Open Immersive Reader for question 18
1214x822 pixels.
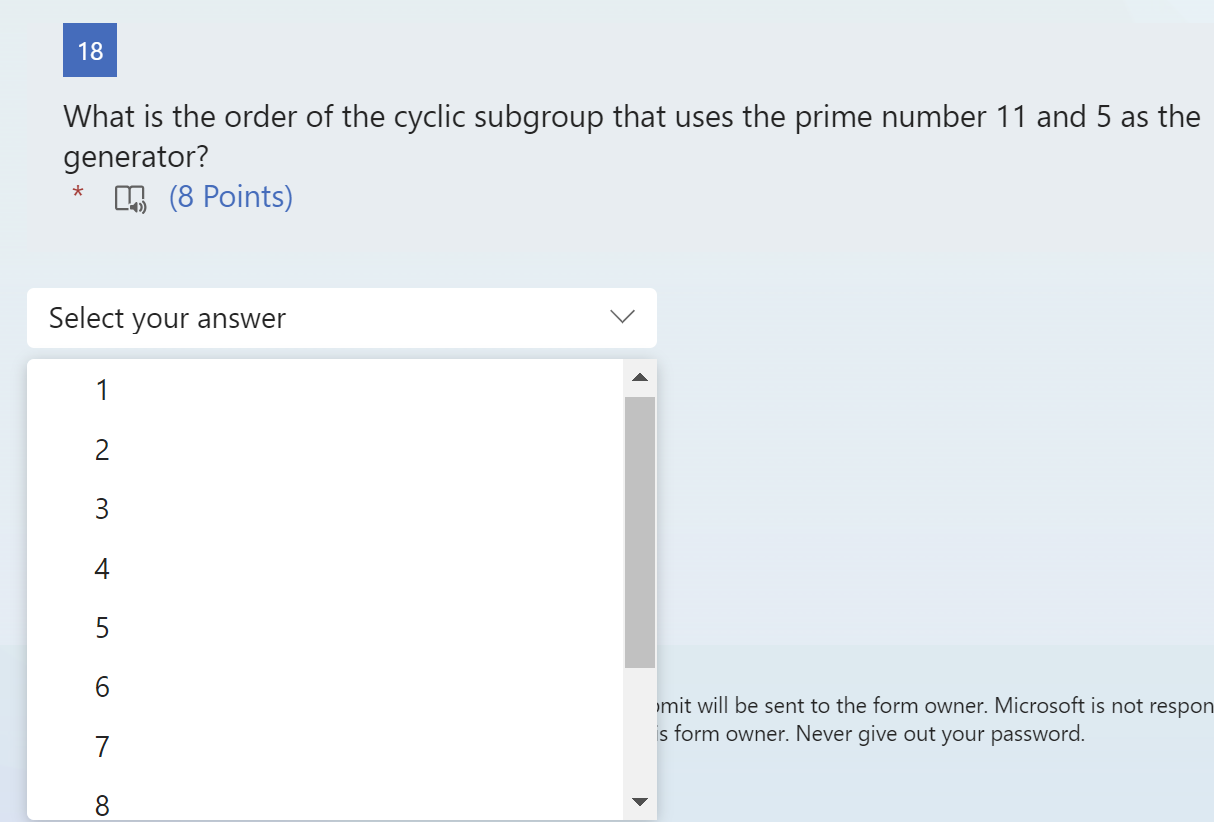point(130,198)
